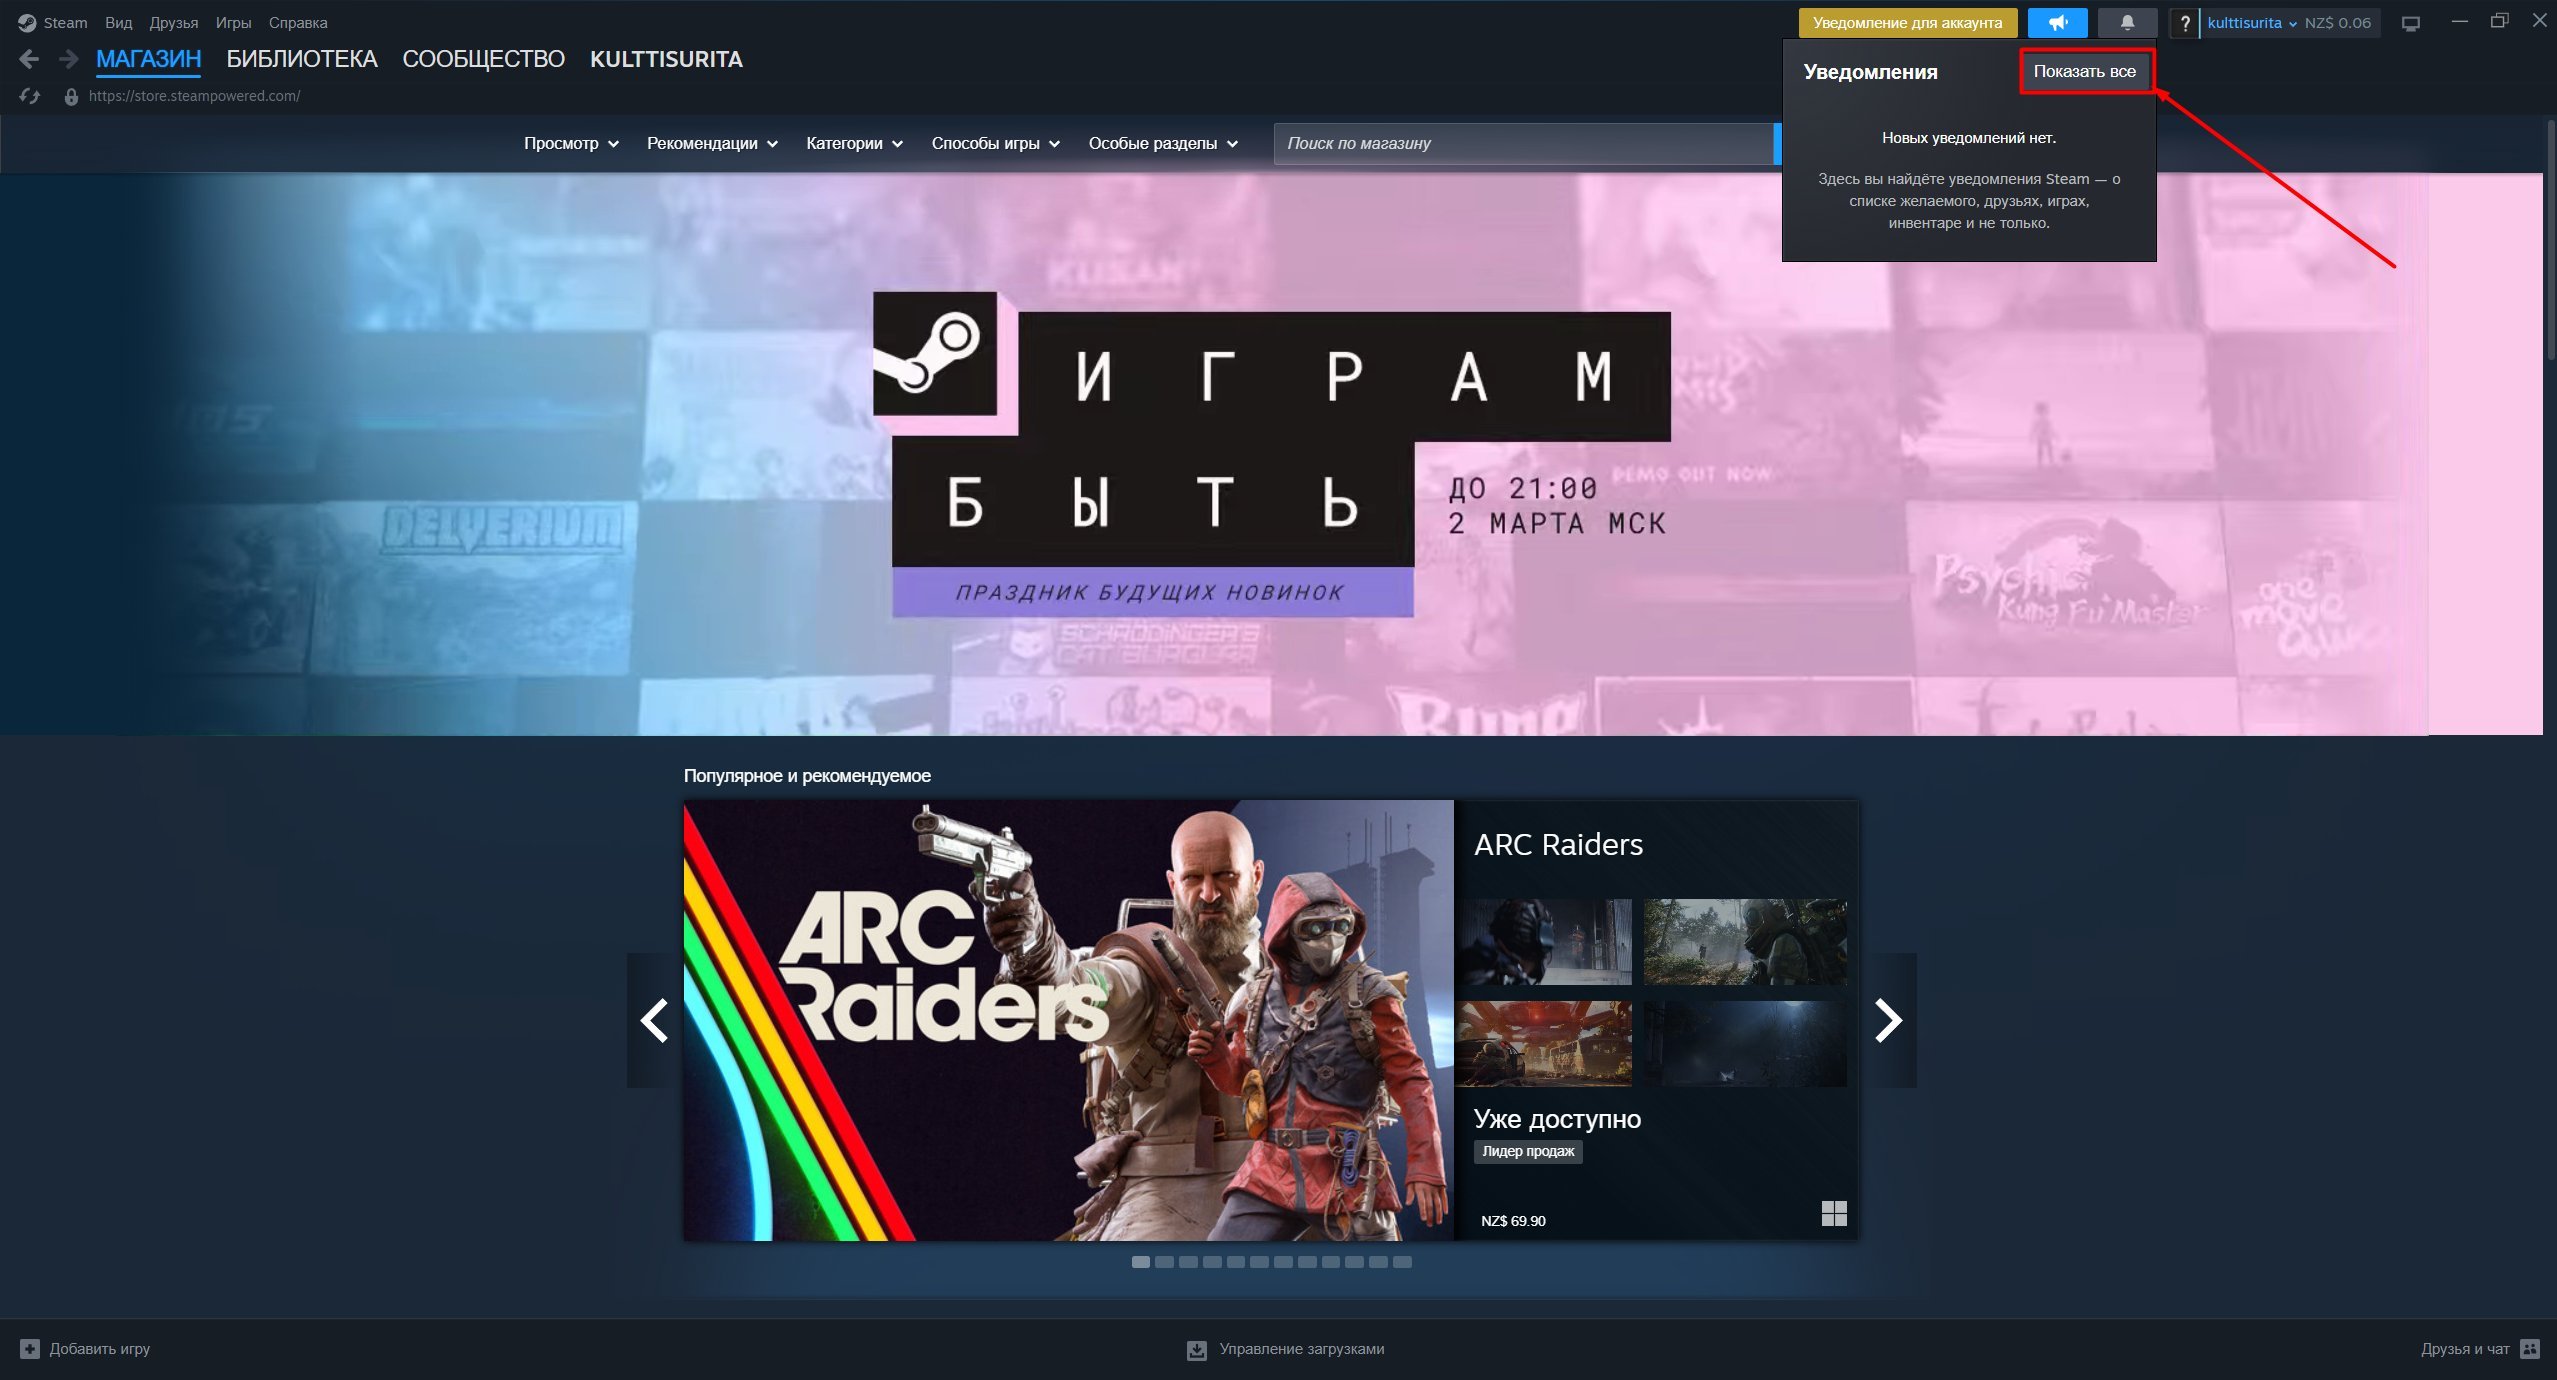The width and height of the screenshot is (2557, 1380).
Task: Open the friends and chat icon
Action: [x=2530, y=1349]
